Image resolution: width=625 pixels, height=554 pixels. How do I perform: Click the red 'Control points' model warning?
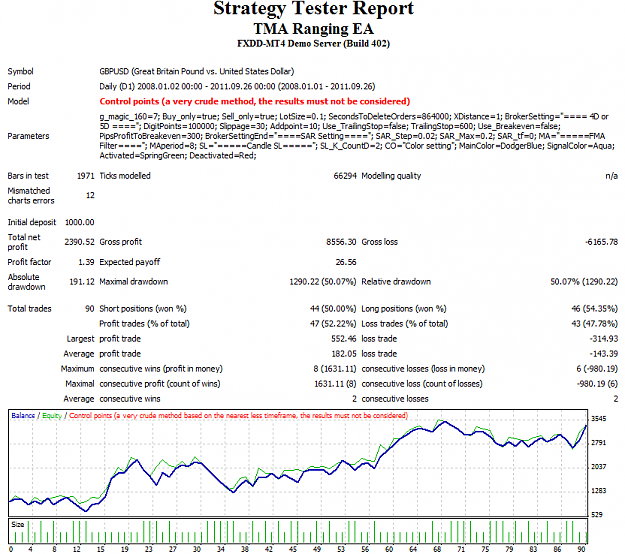[255, 101]
